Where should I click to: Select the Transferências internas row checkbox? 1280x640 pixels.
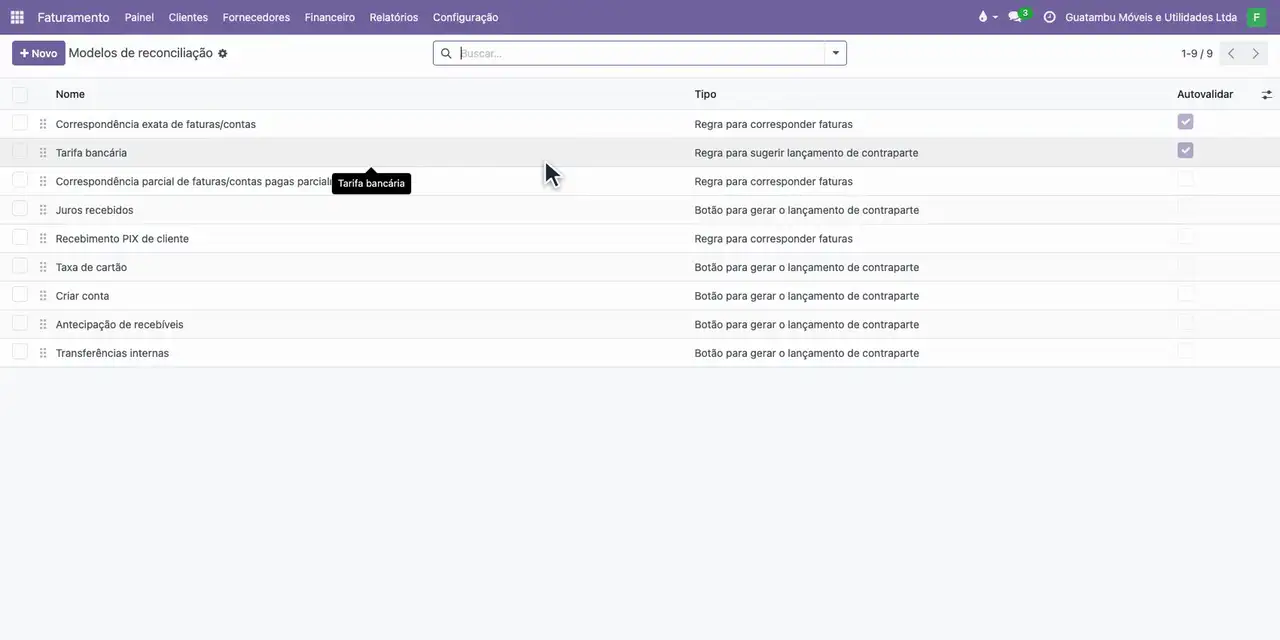point(20,351)
